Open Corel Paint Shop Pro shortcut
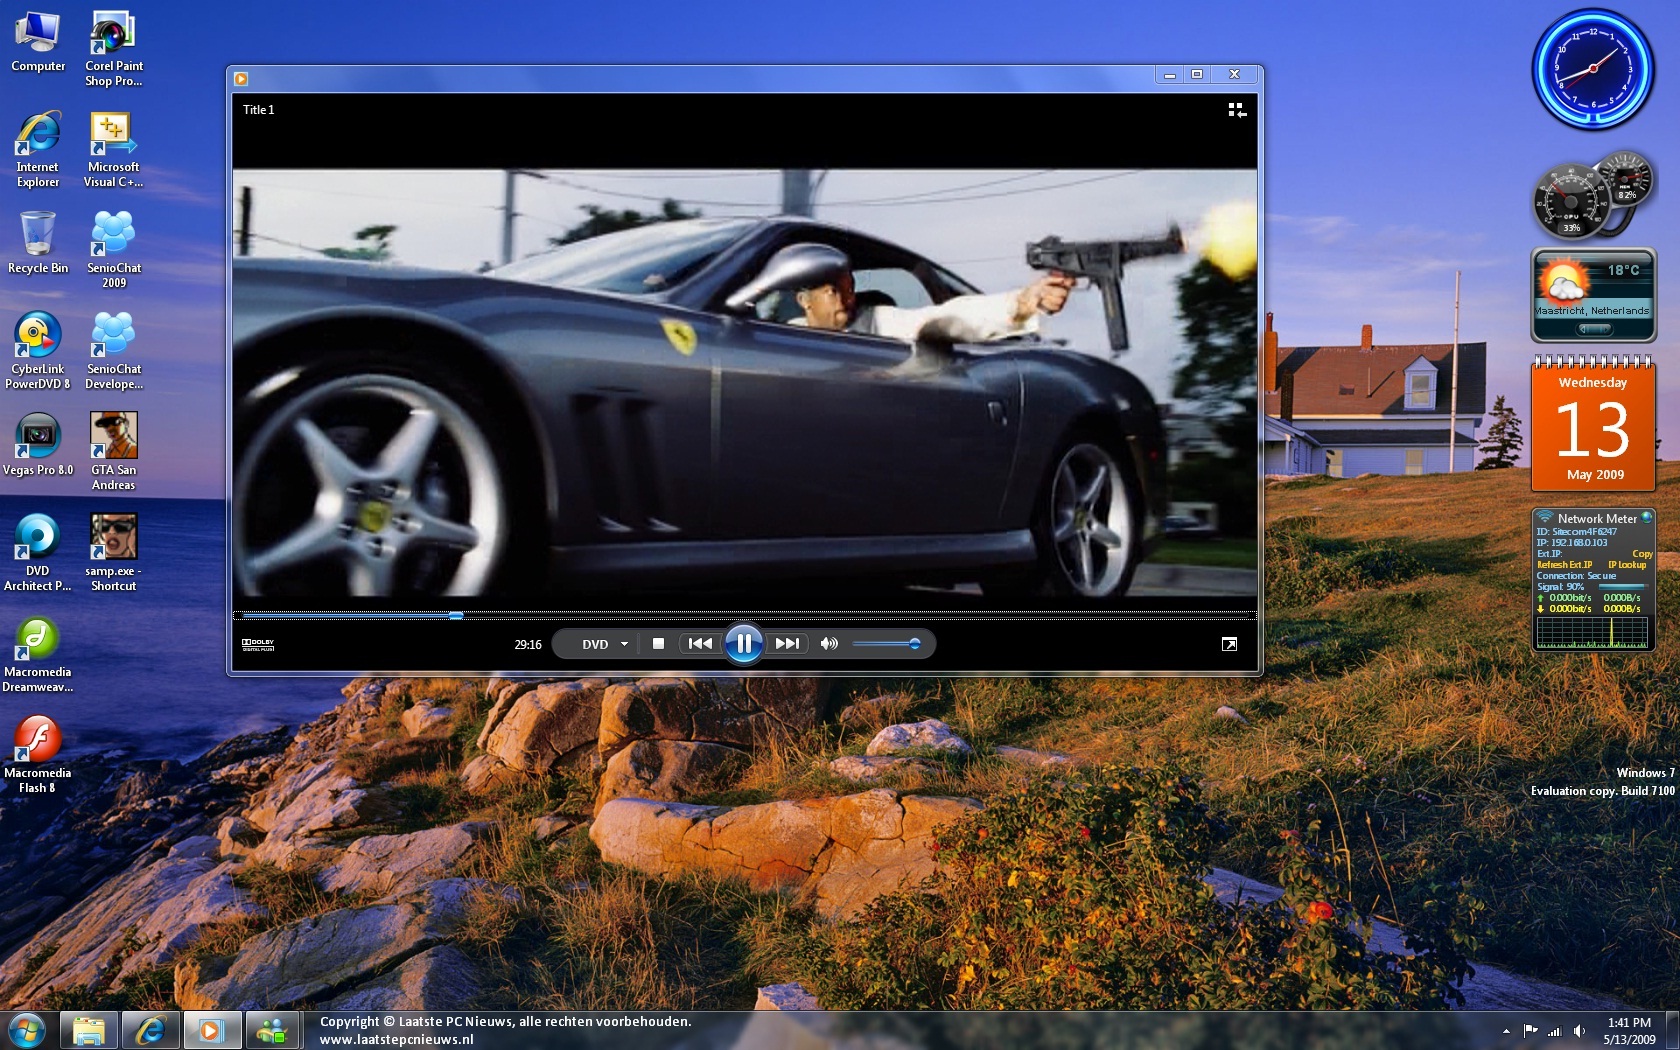 (113, 49)
